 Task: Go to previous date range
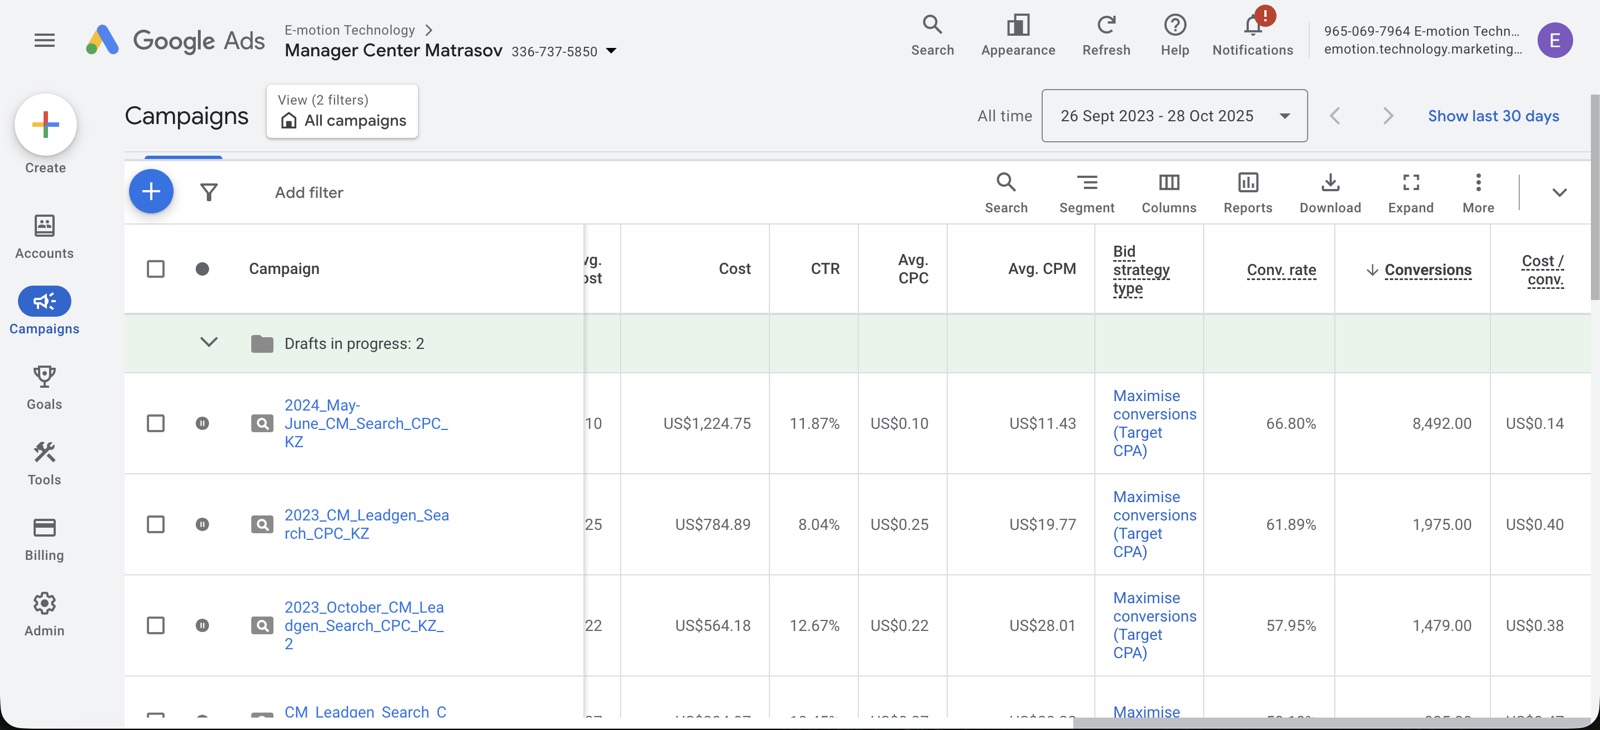[x=1335, y=116]
